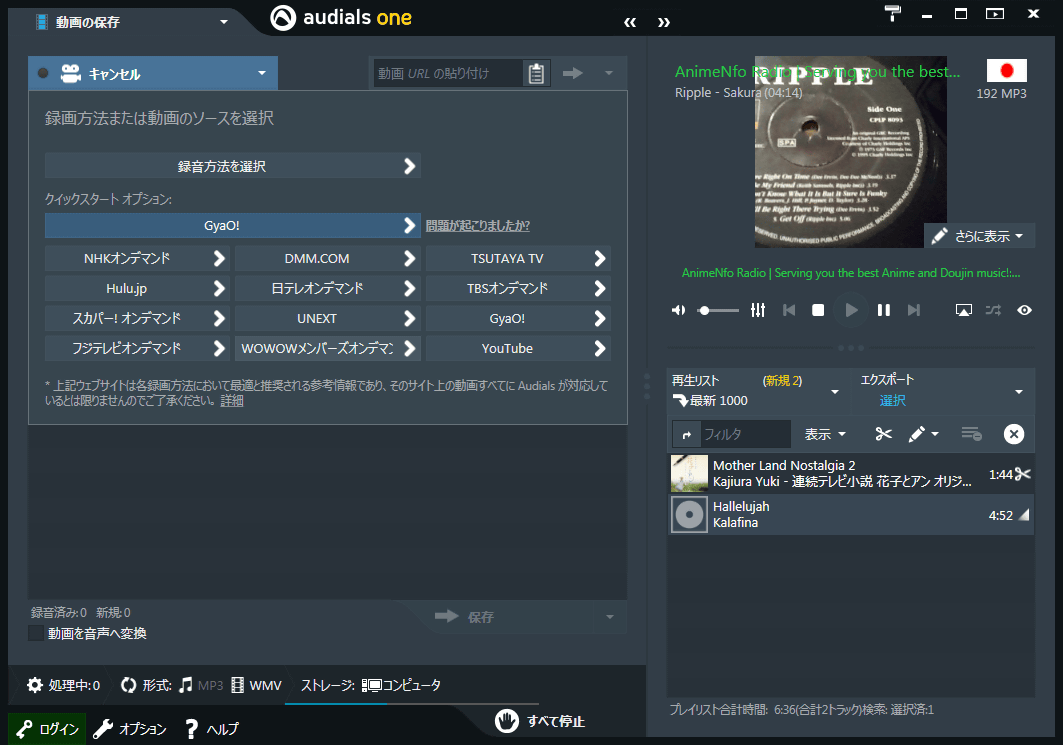Click the filter arrow icon
Image resolution: width=1063 pixels, height=745 pixels.
[687, 435]
